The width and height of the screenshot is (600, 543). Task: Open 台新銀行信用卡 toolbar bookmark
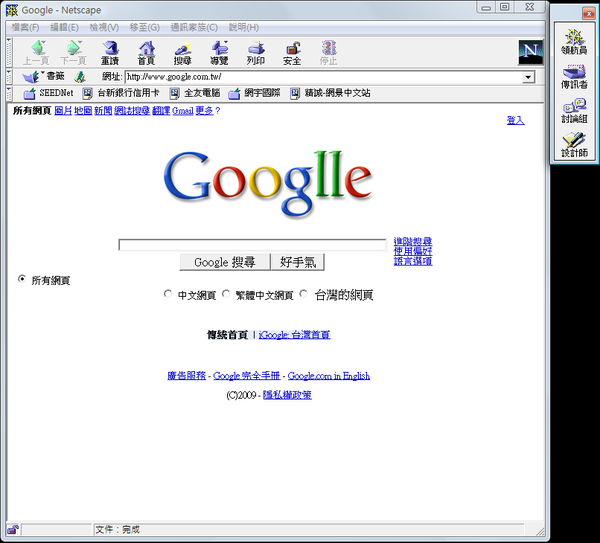click(x=121, y=93)
